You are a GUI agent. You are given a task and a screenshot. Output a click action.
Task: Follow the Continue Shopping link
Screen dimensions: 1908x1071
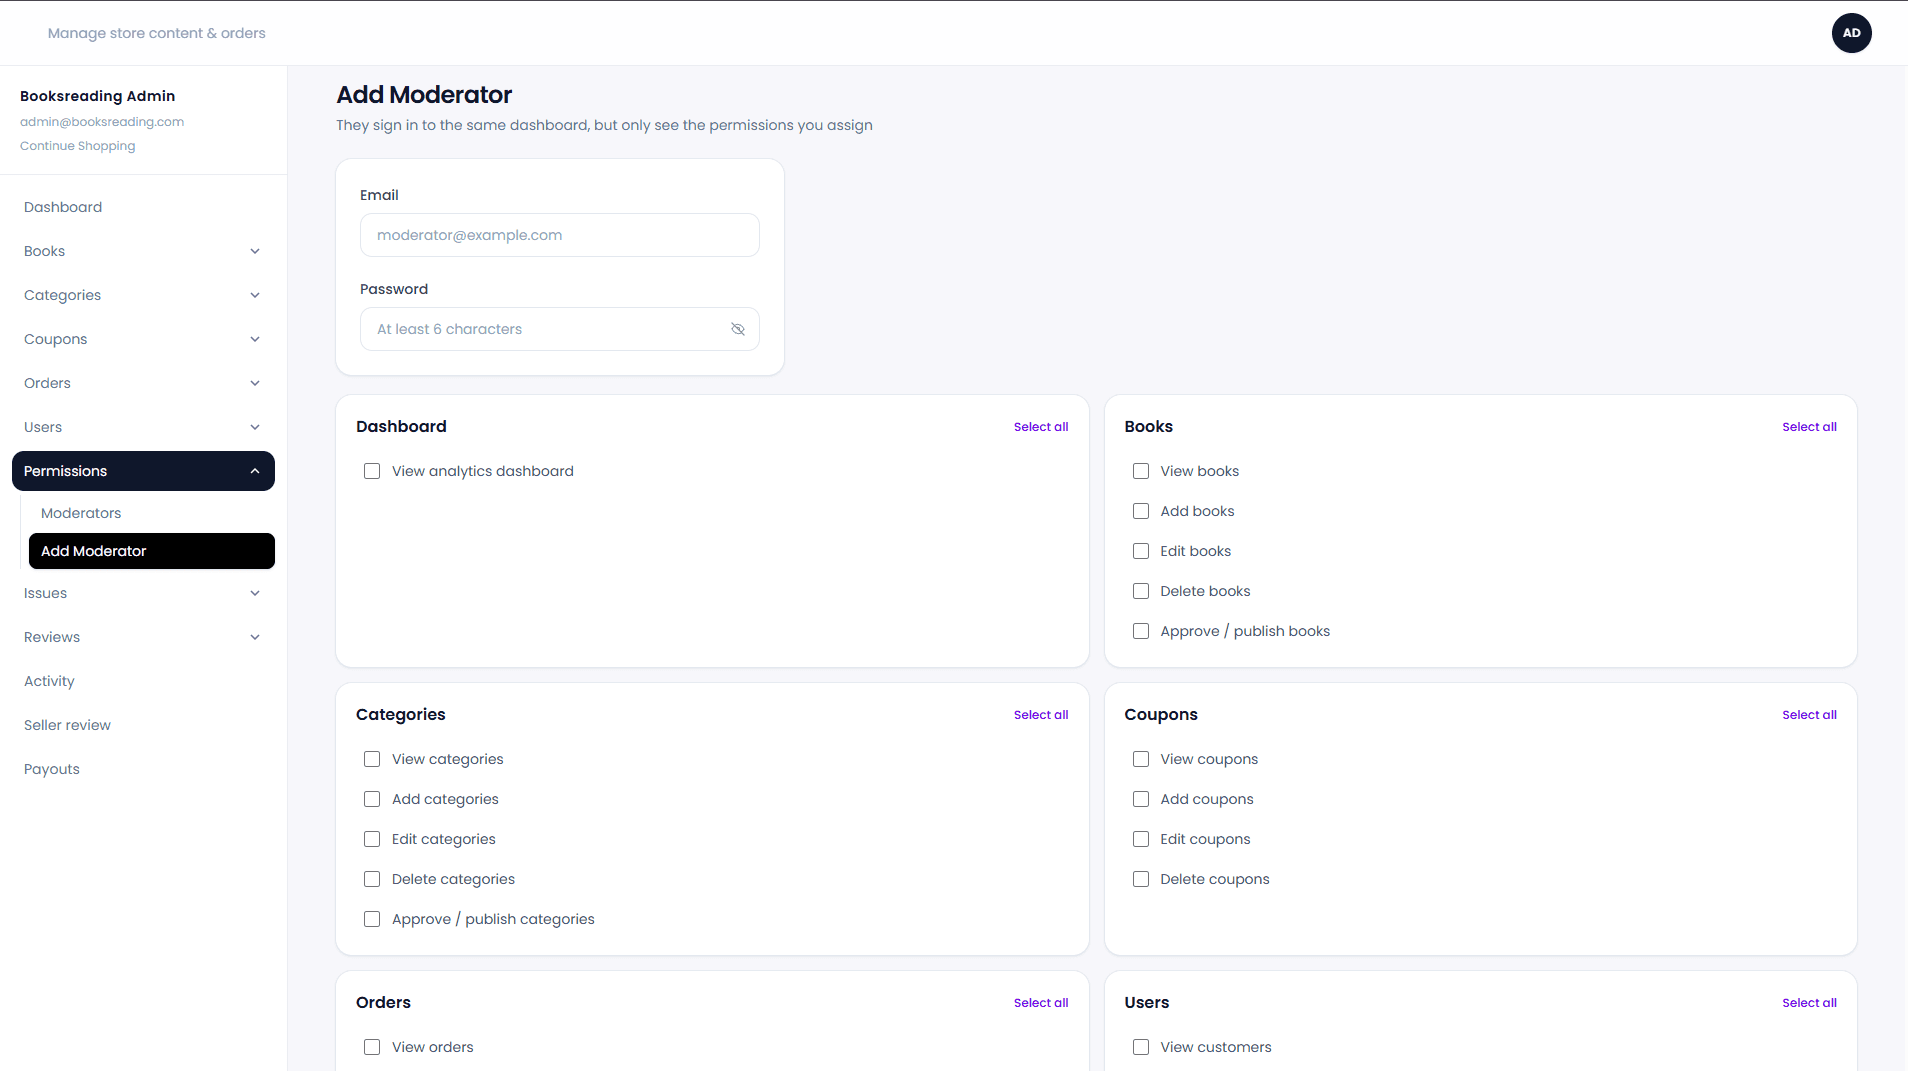tap(77, 146)
